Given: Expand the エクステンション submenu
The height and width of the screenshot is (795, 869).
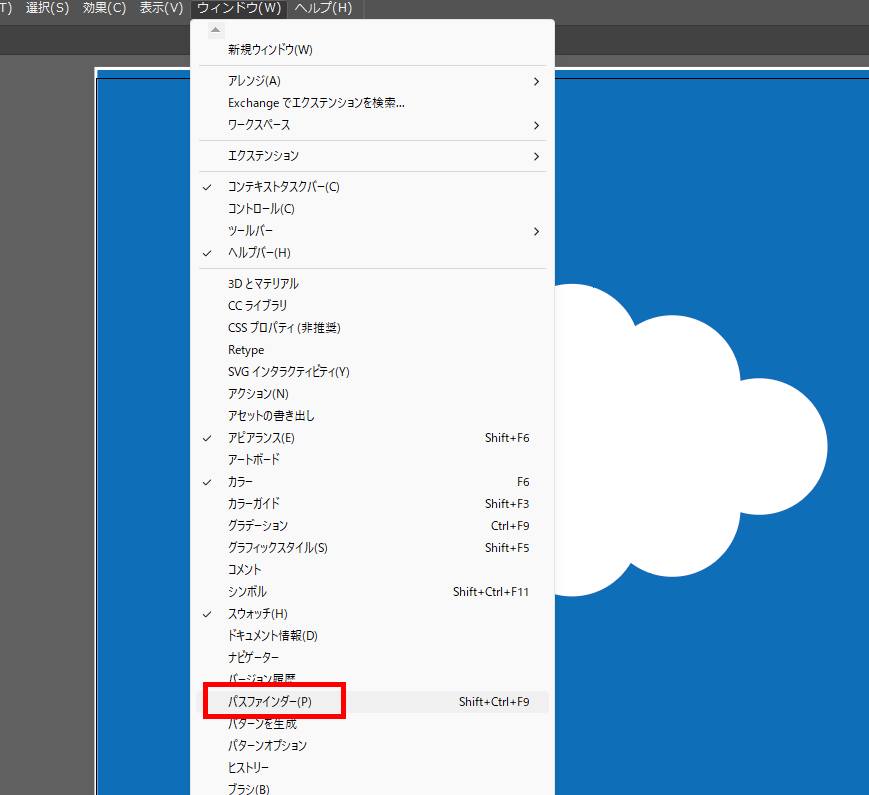Looking at the screenshot, I should tap(263, 156).
